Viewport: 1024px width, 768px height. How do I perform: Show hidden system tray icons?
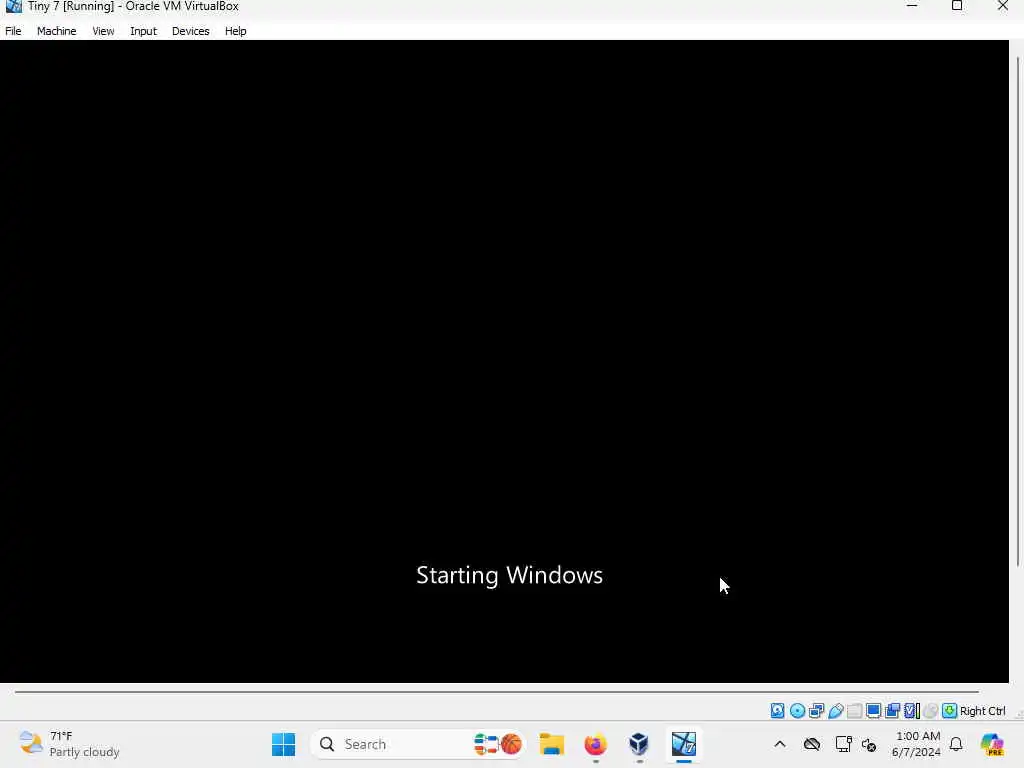click(780, 744)
